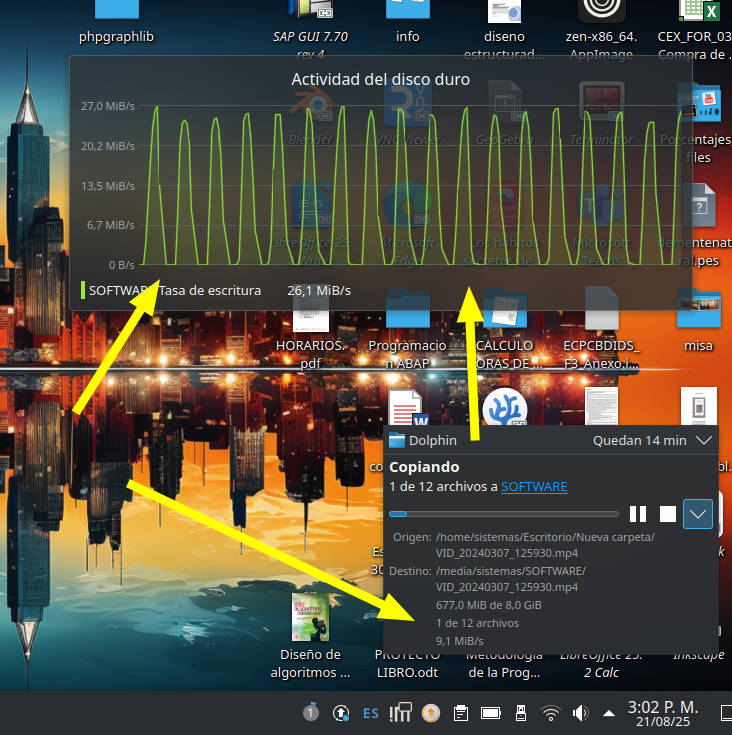The image size is (732, 735).
Task: Open the info desktop folder
Action: pos(408,22)
